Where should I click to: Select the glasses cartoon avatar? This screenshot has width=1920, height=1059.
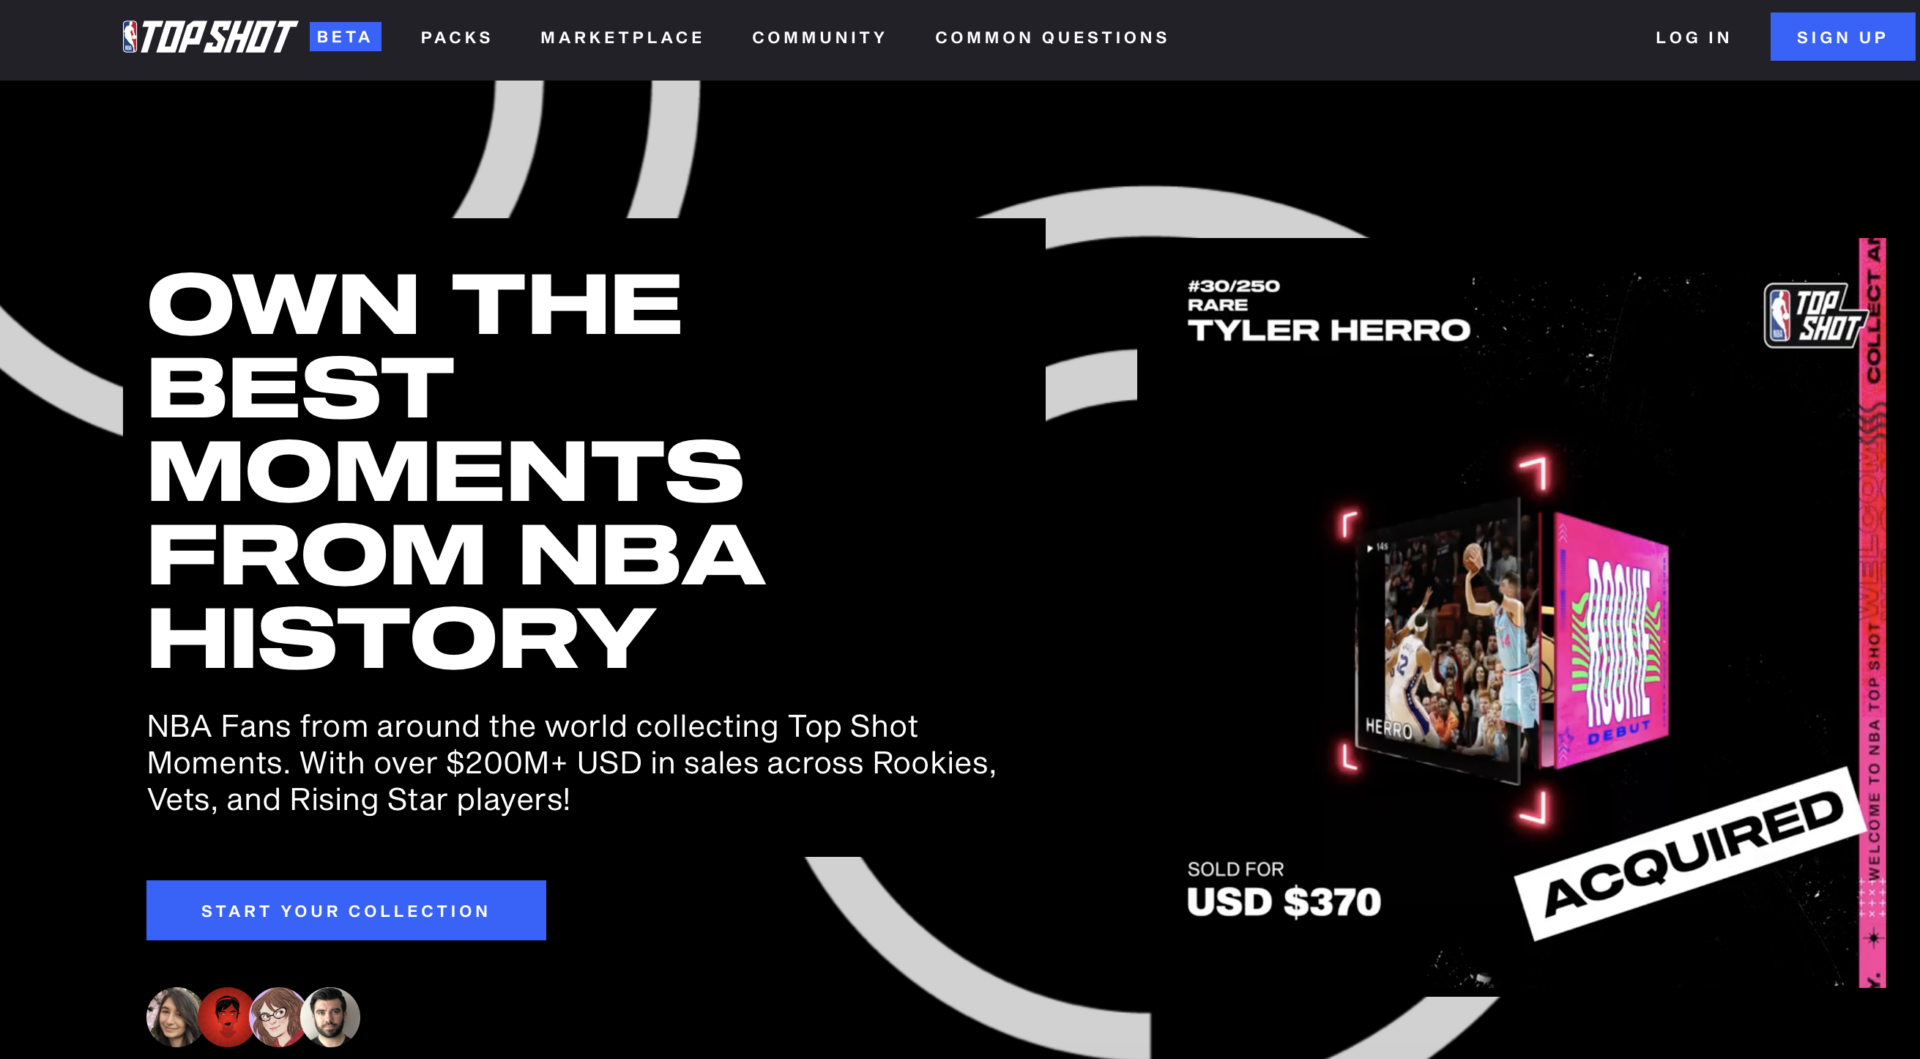[x=278, y=1017]
